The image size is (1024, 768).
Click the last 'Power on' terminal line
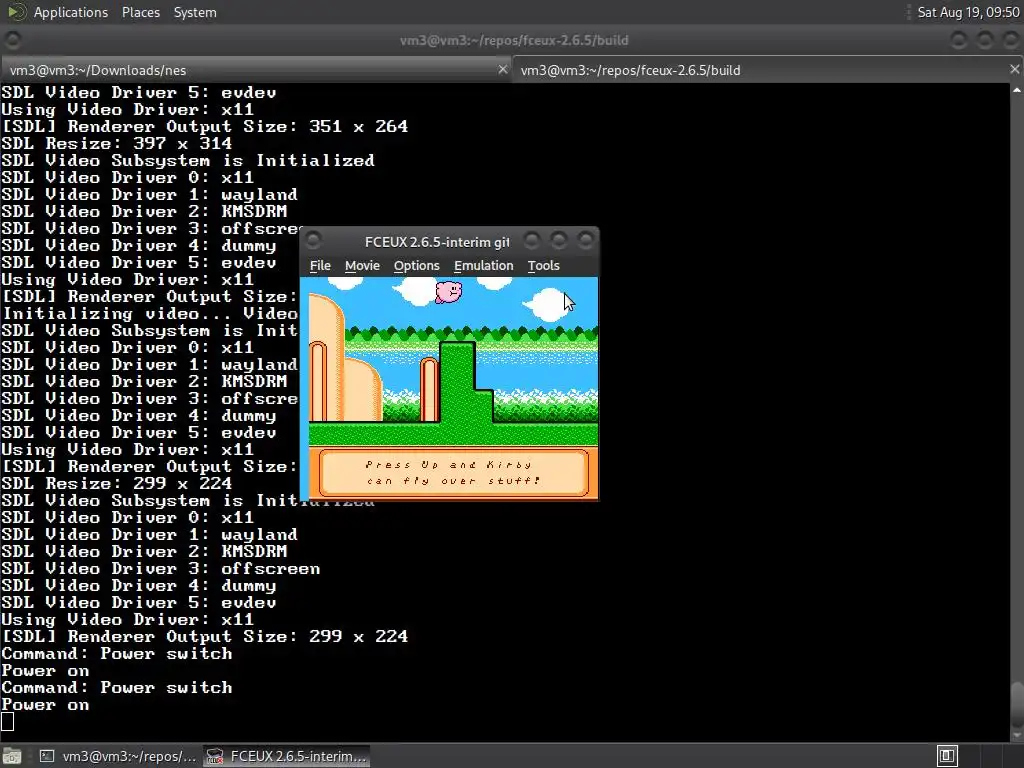(45, 705)
